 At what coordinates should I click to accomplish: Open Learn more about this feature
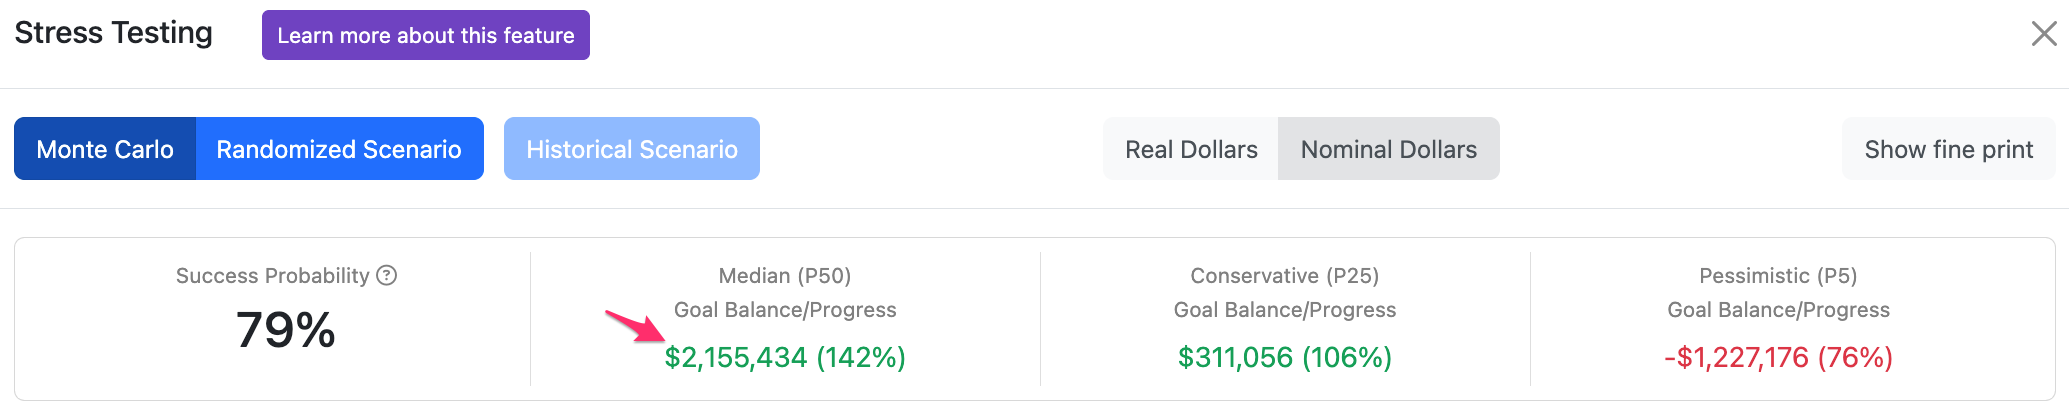426,35
